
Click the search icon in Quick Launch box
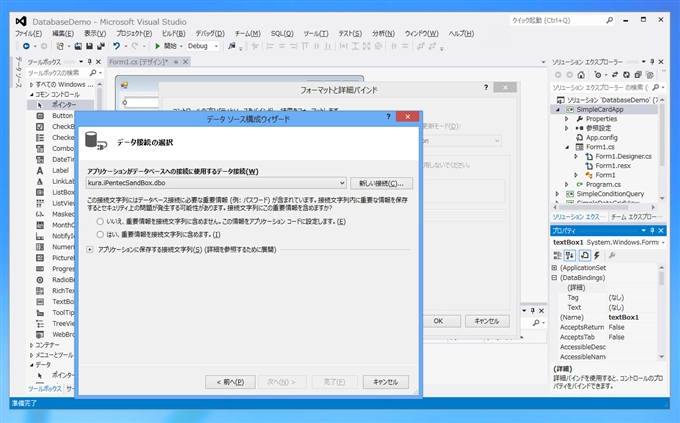[609, 20]
